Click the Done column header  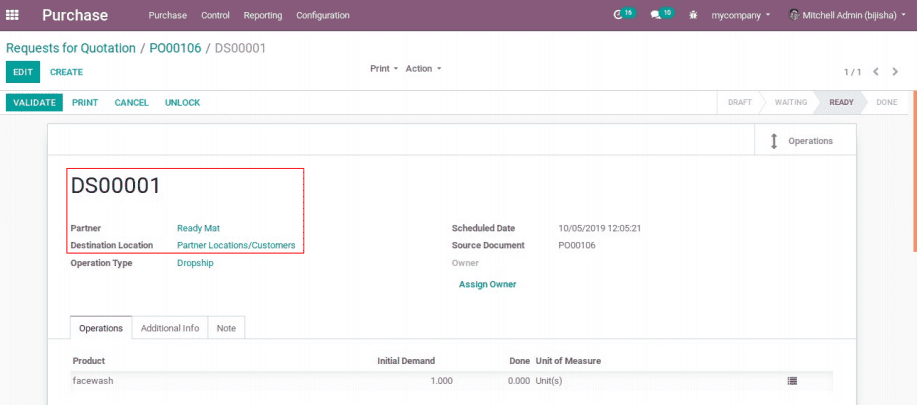(x=519, y=361)
